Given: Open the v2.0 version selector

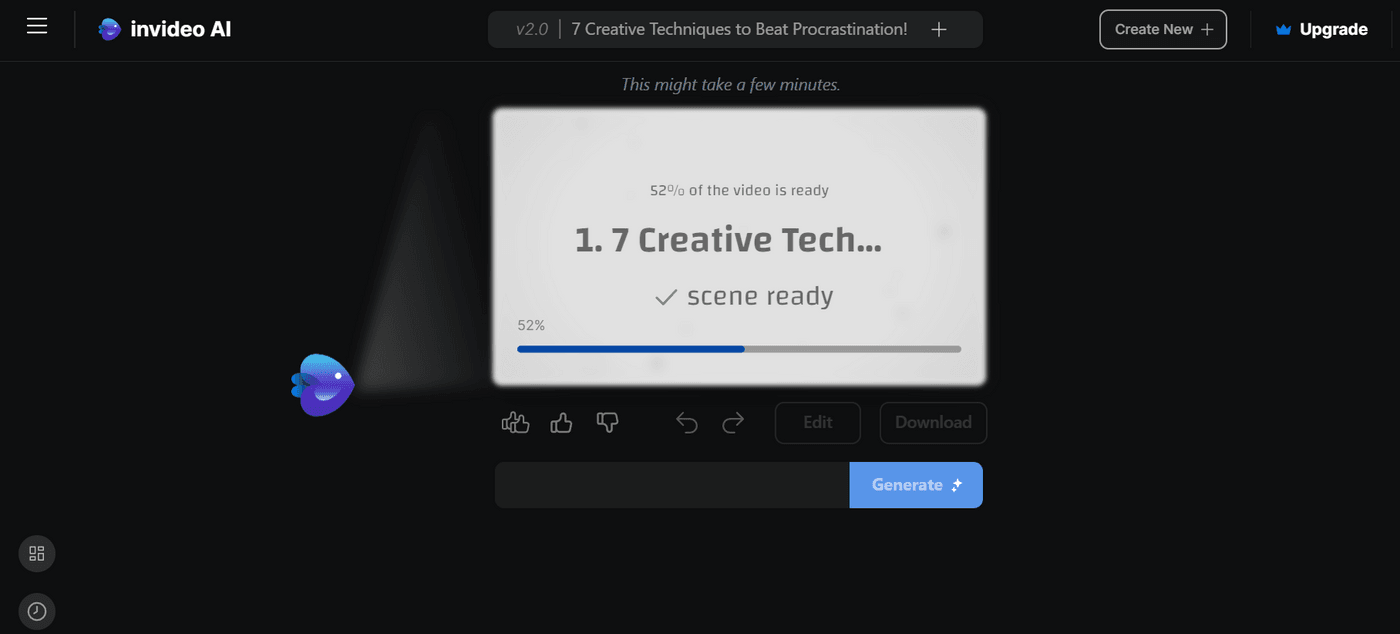Looking at the screenshot, I should [531, 29].
